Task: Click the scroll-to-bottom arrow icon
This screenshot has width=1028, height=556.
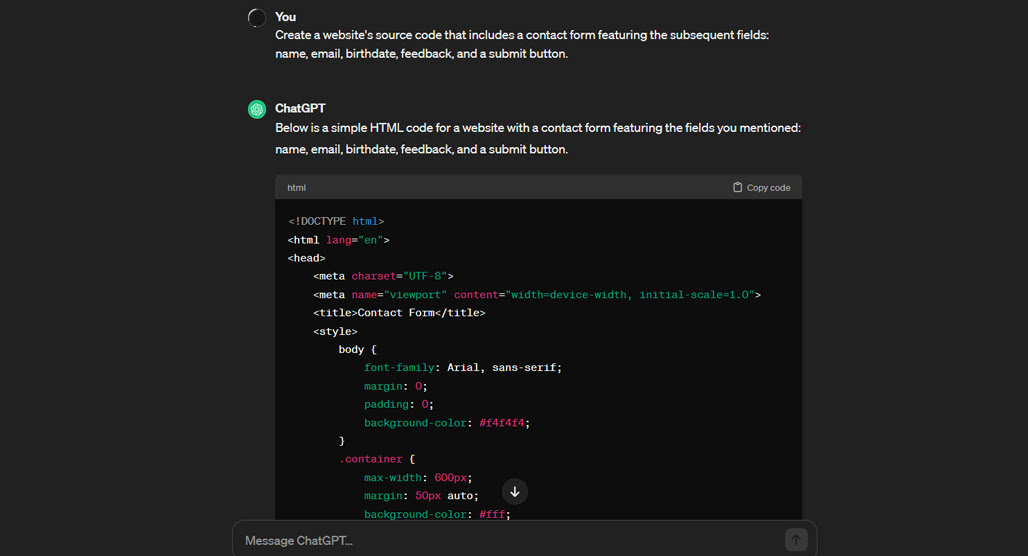Action: point(515,492)
